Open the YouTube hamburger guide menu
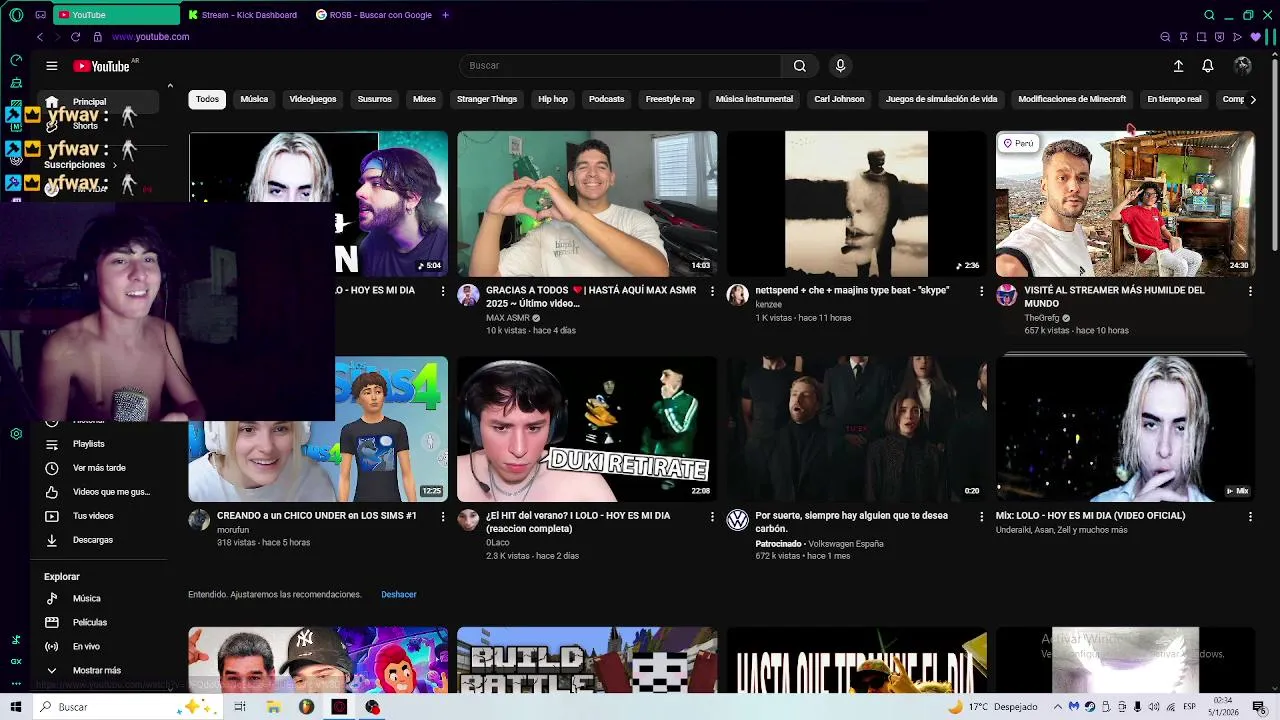Image resolution: width=1280 pixels, height=720 pixels. pyautogui.click(x=51, y=66)
